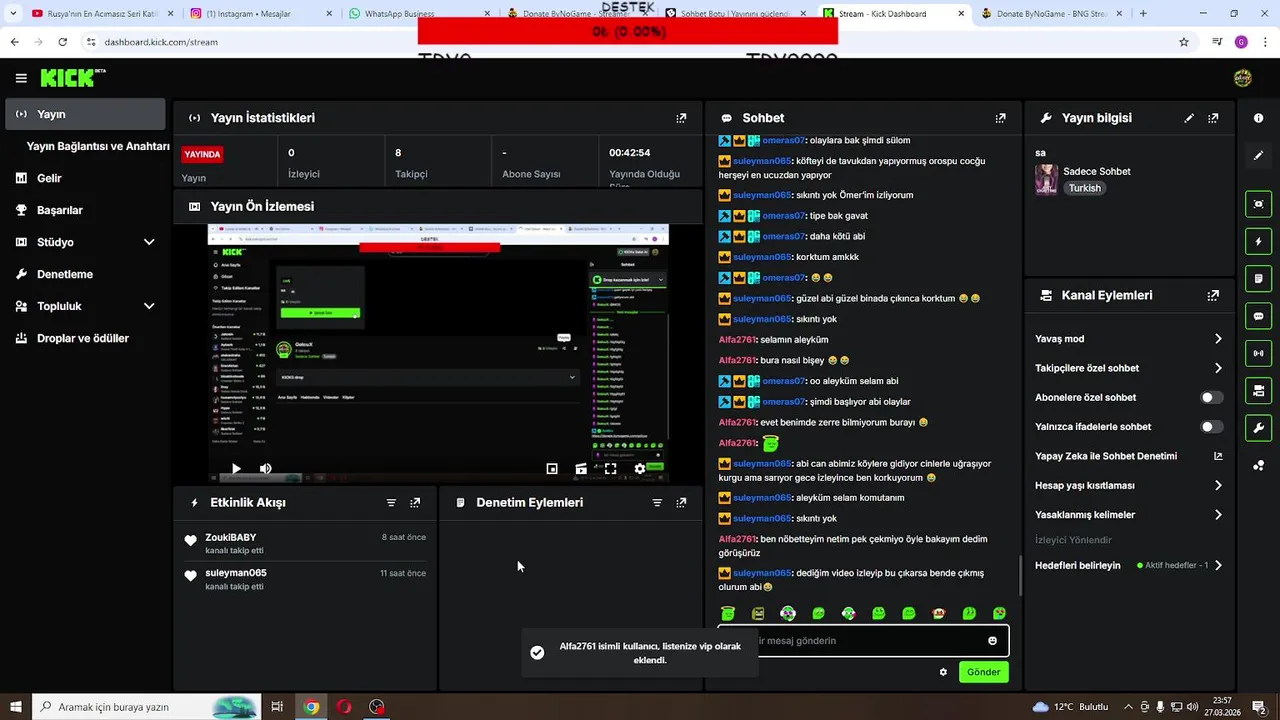Click the chat panel scrollbar
1280x720 pixels.
tap(1020, 575)
